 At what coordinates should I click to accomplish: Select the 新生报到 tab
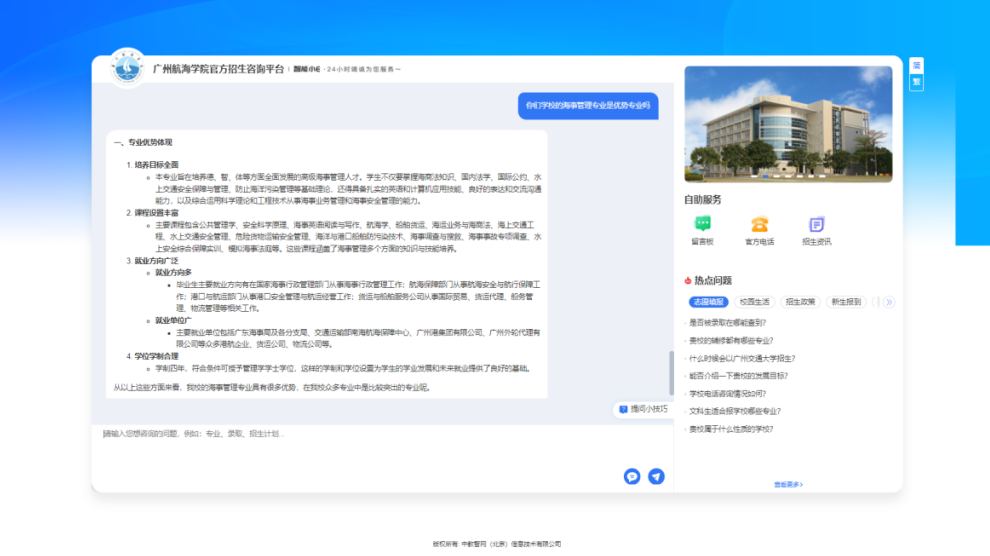pos(846,301)
